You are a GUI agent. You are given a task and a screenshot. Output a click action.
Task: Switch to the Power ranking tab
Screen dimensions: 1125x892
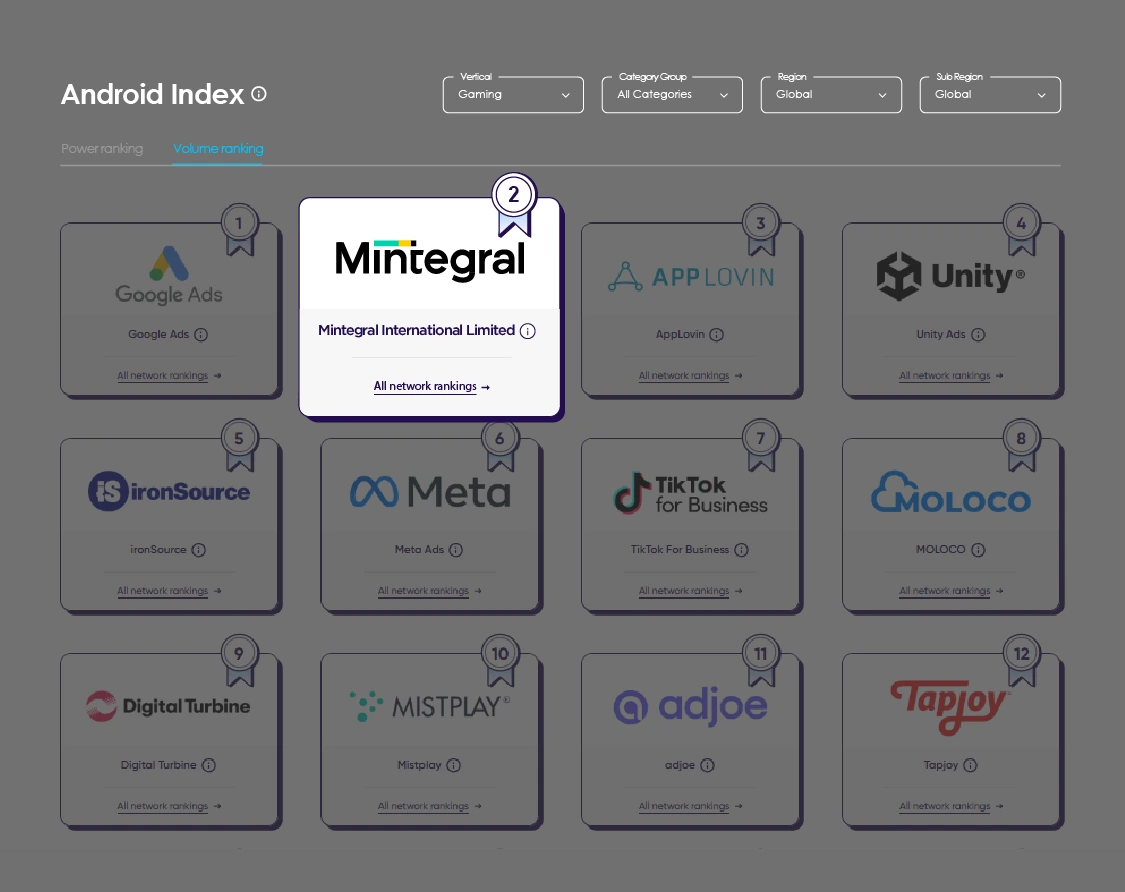pos(102,149)
